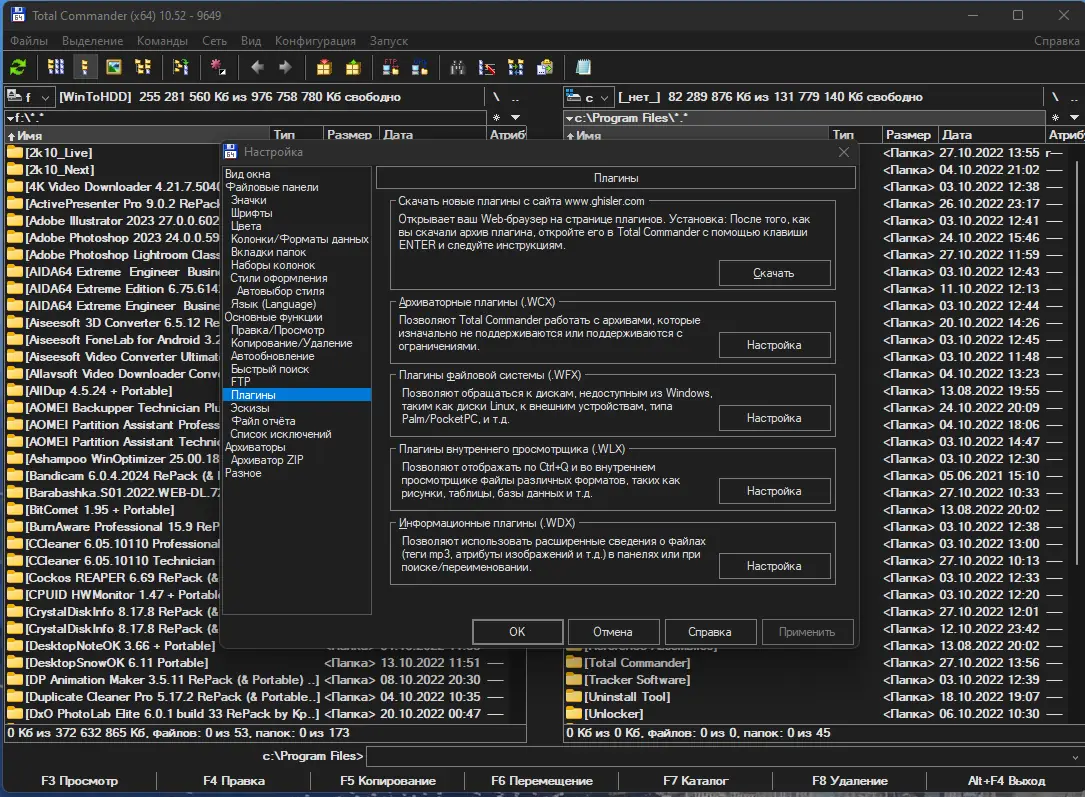Open left panel directory history arrow
1085x797 pixels.
click(x=514, y=117)
